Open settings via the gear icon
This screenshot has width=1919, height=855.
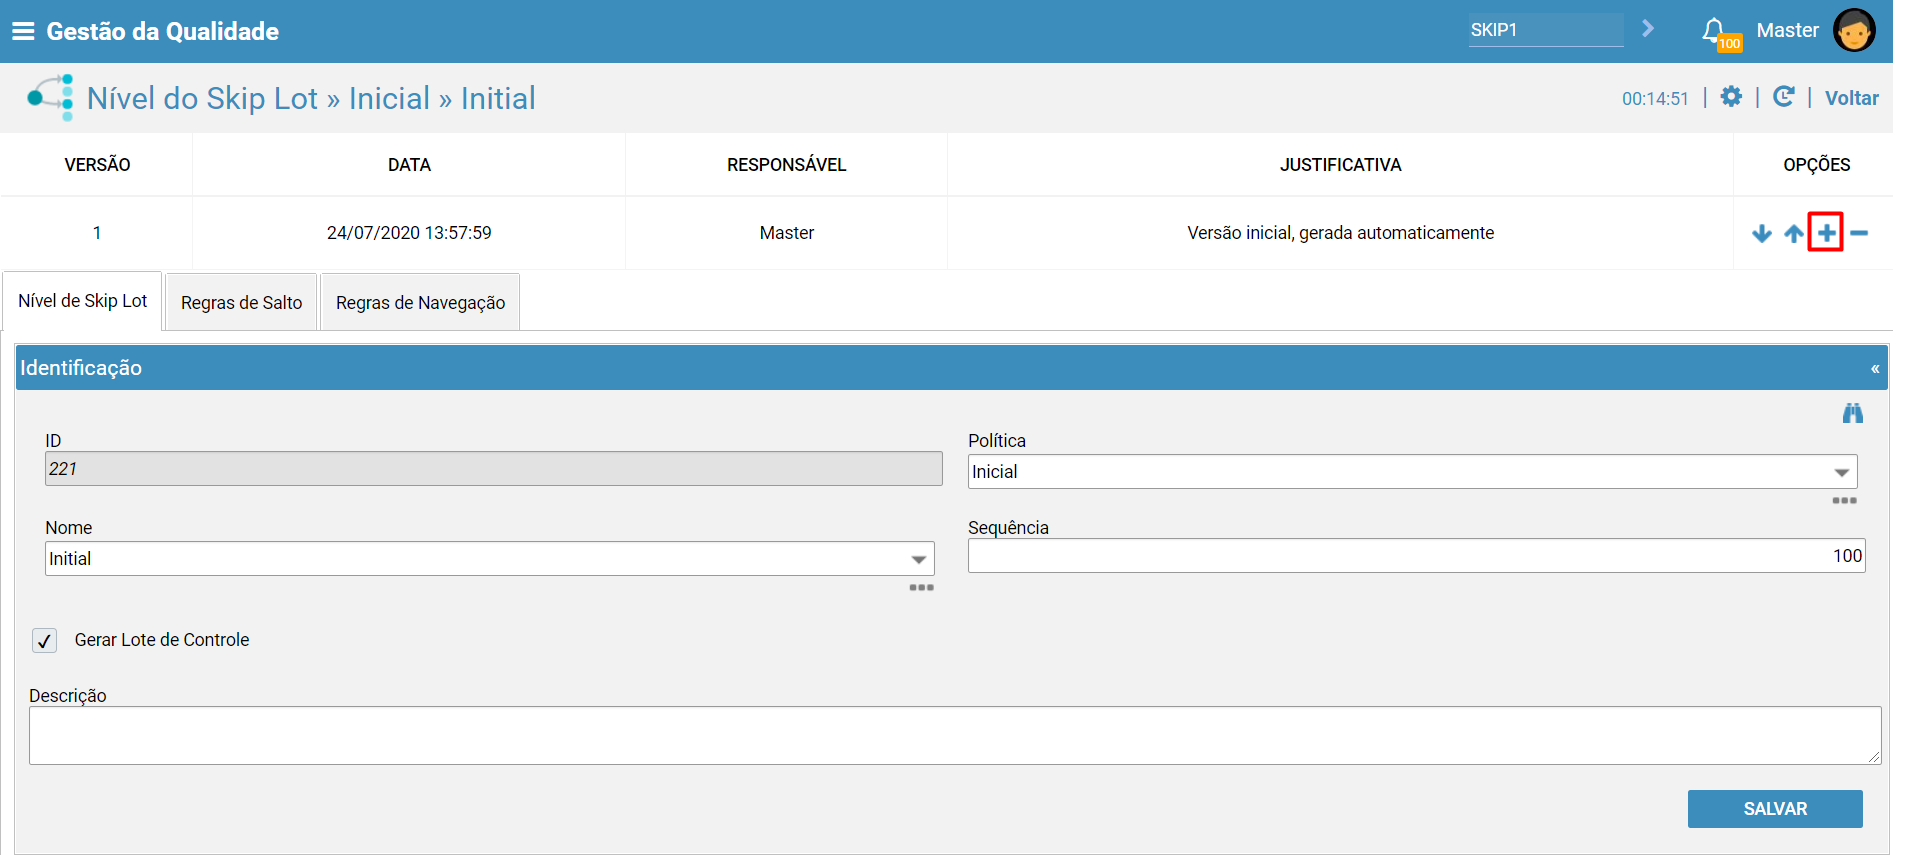[x=1731, y=97]
